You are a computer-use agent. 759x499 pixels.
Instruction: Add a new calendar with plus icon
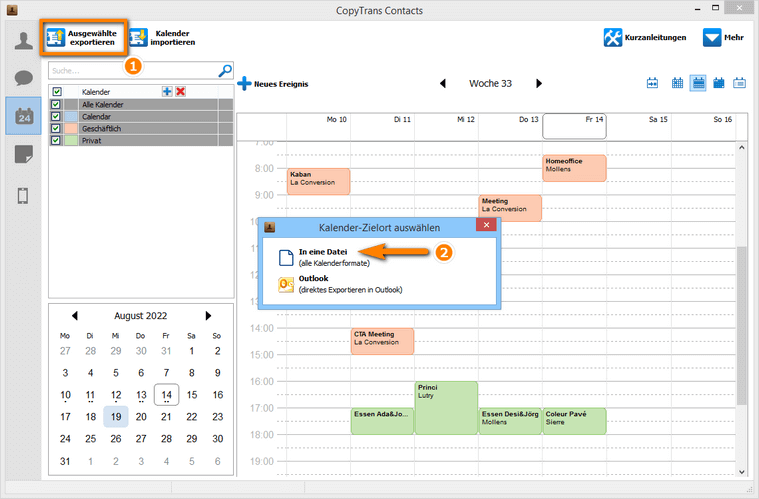tap(167, 91)
